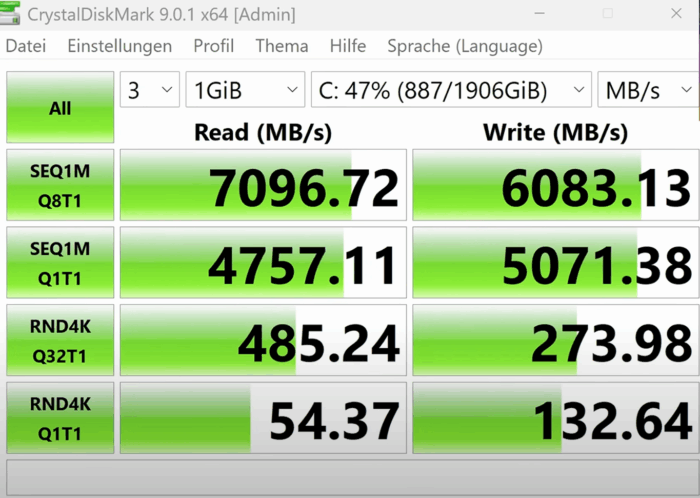700x498 pixels.
Task: Open the Einstellungen menu
Action: pos(119,46)
